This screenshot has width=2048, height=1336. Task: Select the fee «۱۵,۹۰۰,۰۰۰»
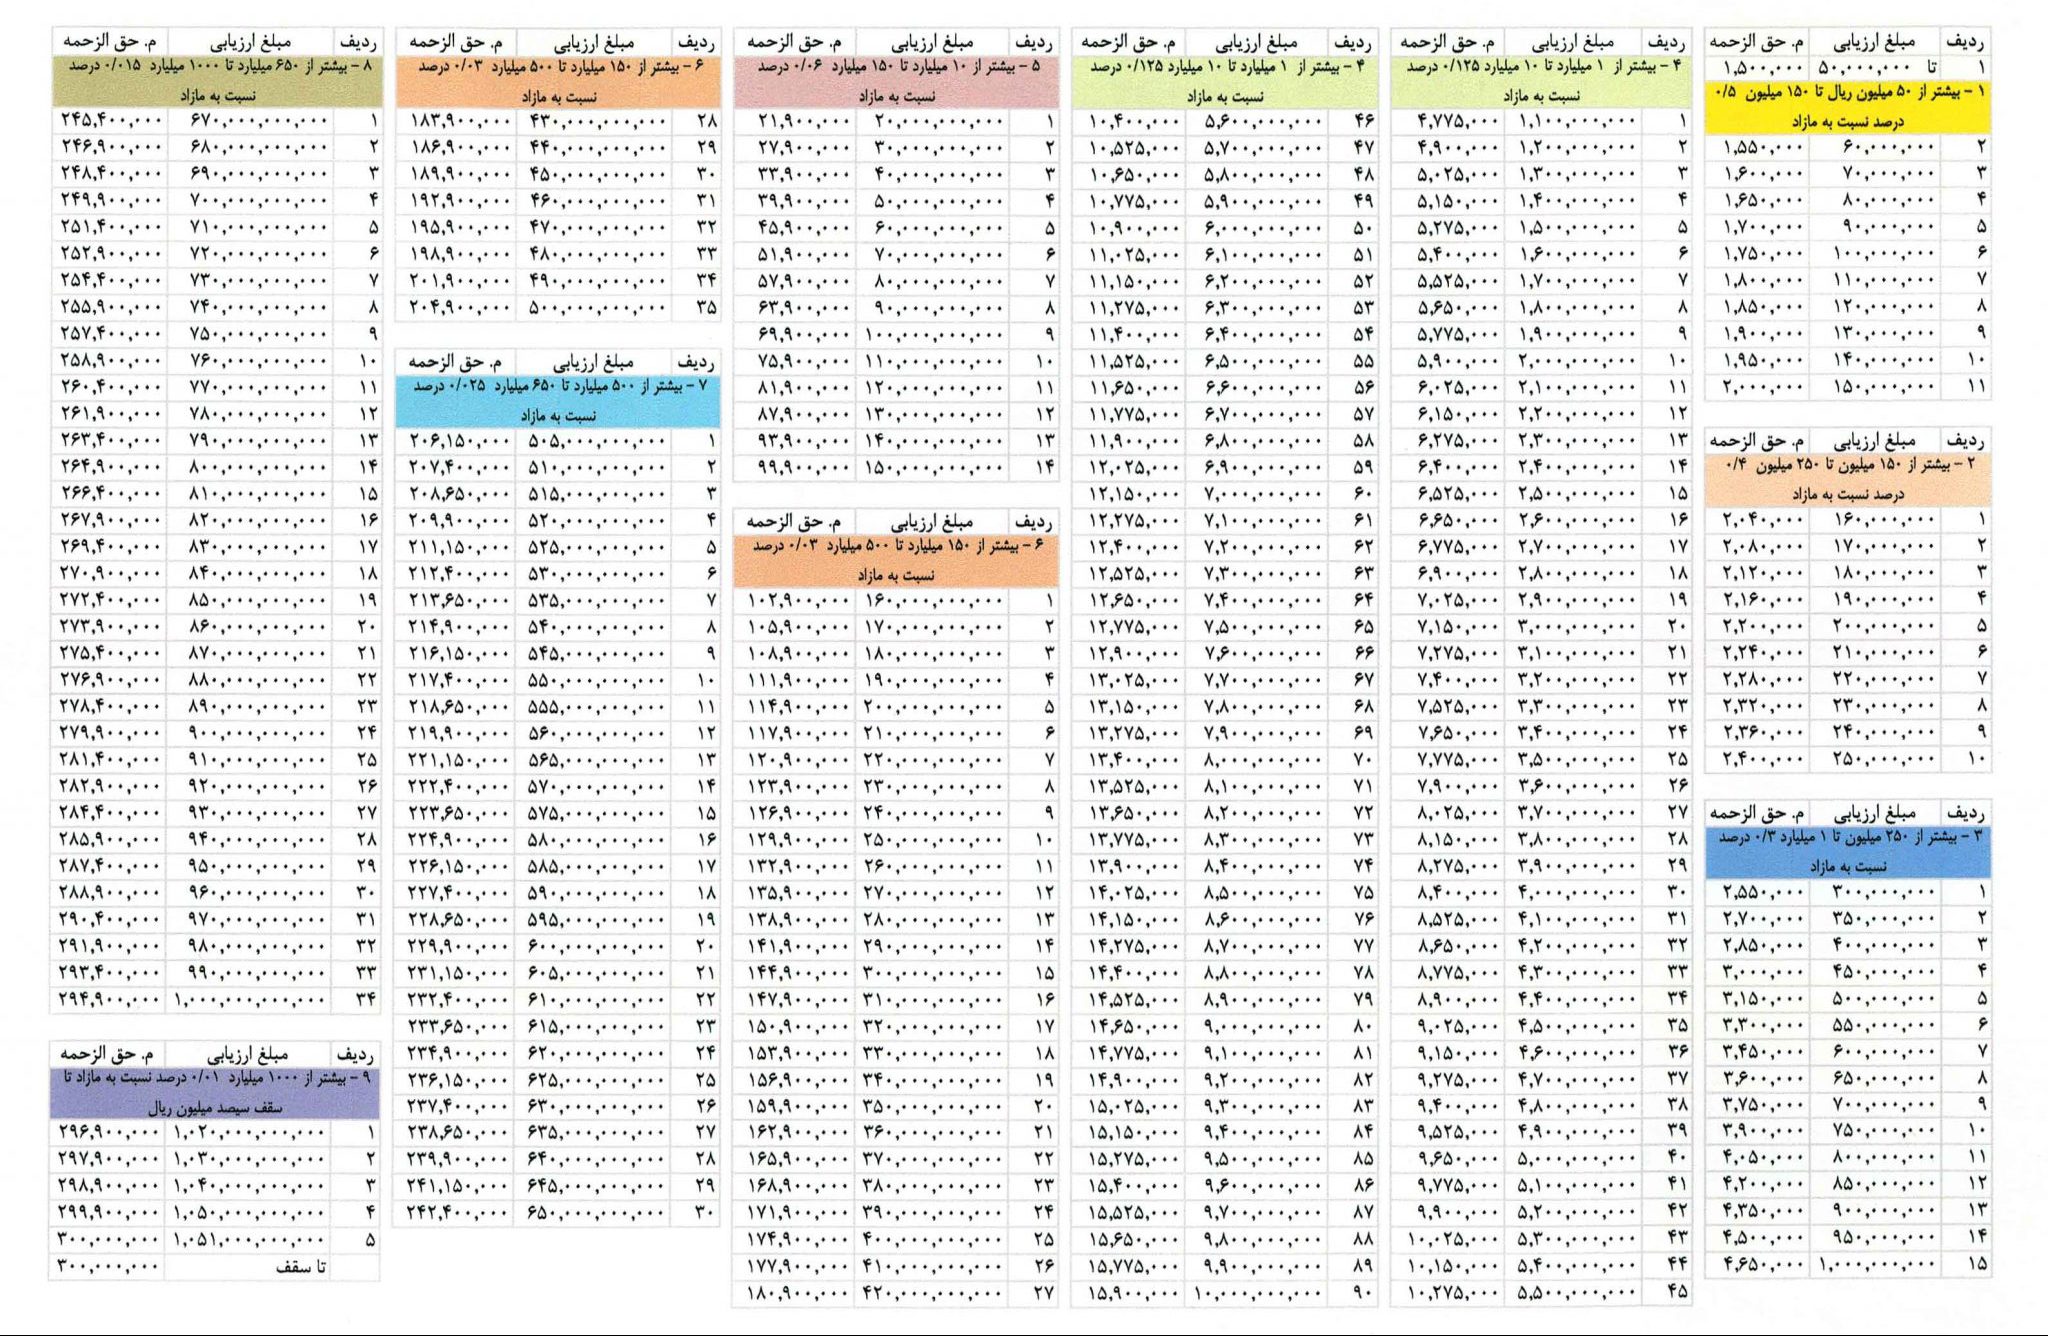(1134, 1293)
